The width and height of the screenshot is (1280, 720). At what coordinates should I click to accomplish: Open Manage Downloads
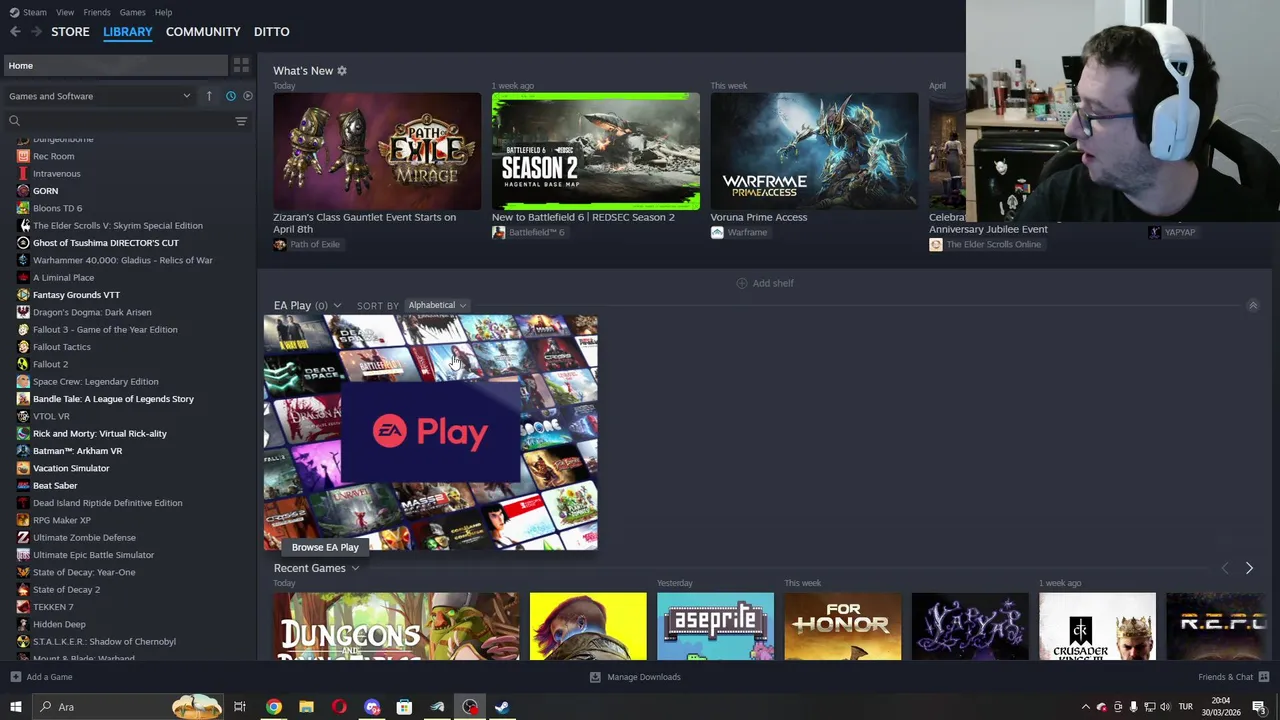click(635, 677)
